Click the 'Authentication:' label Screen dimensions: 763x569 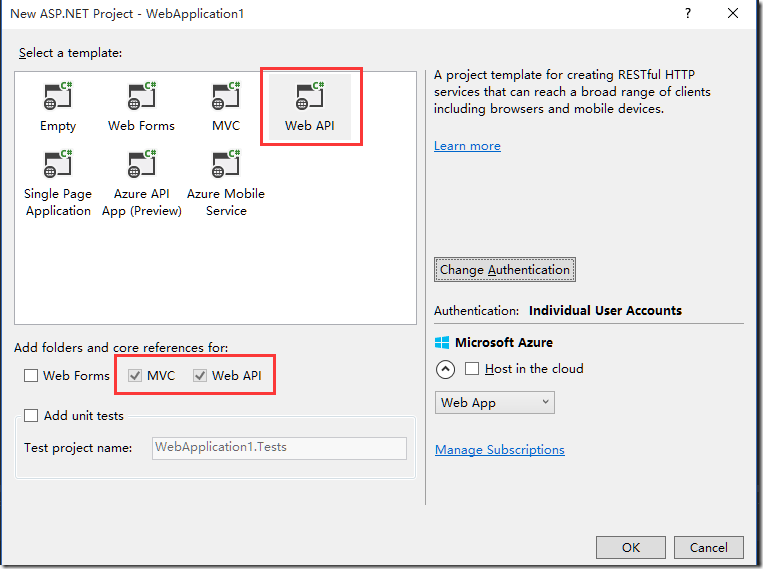[x=476, y=311]
